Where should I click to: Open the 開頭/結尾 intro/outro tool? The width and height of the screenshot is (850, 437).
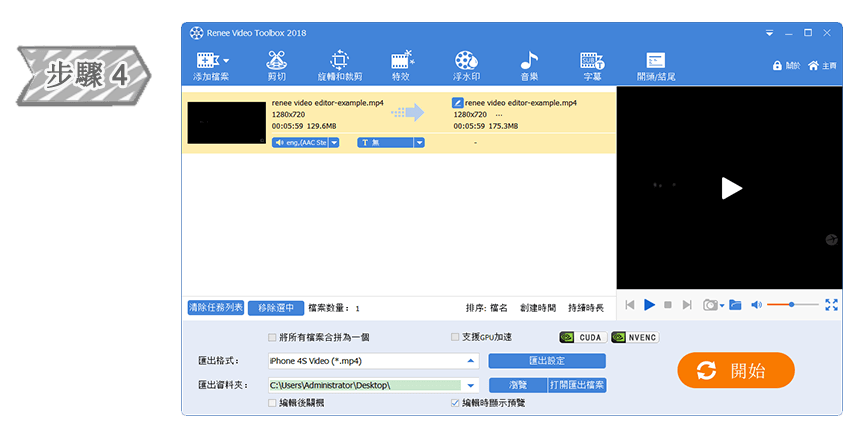(x=656, y=66)
